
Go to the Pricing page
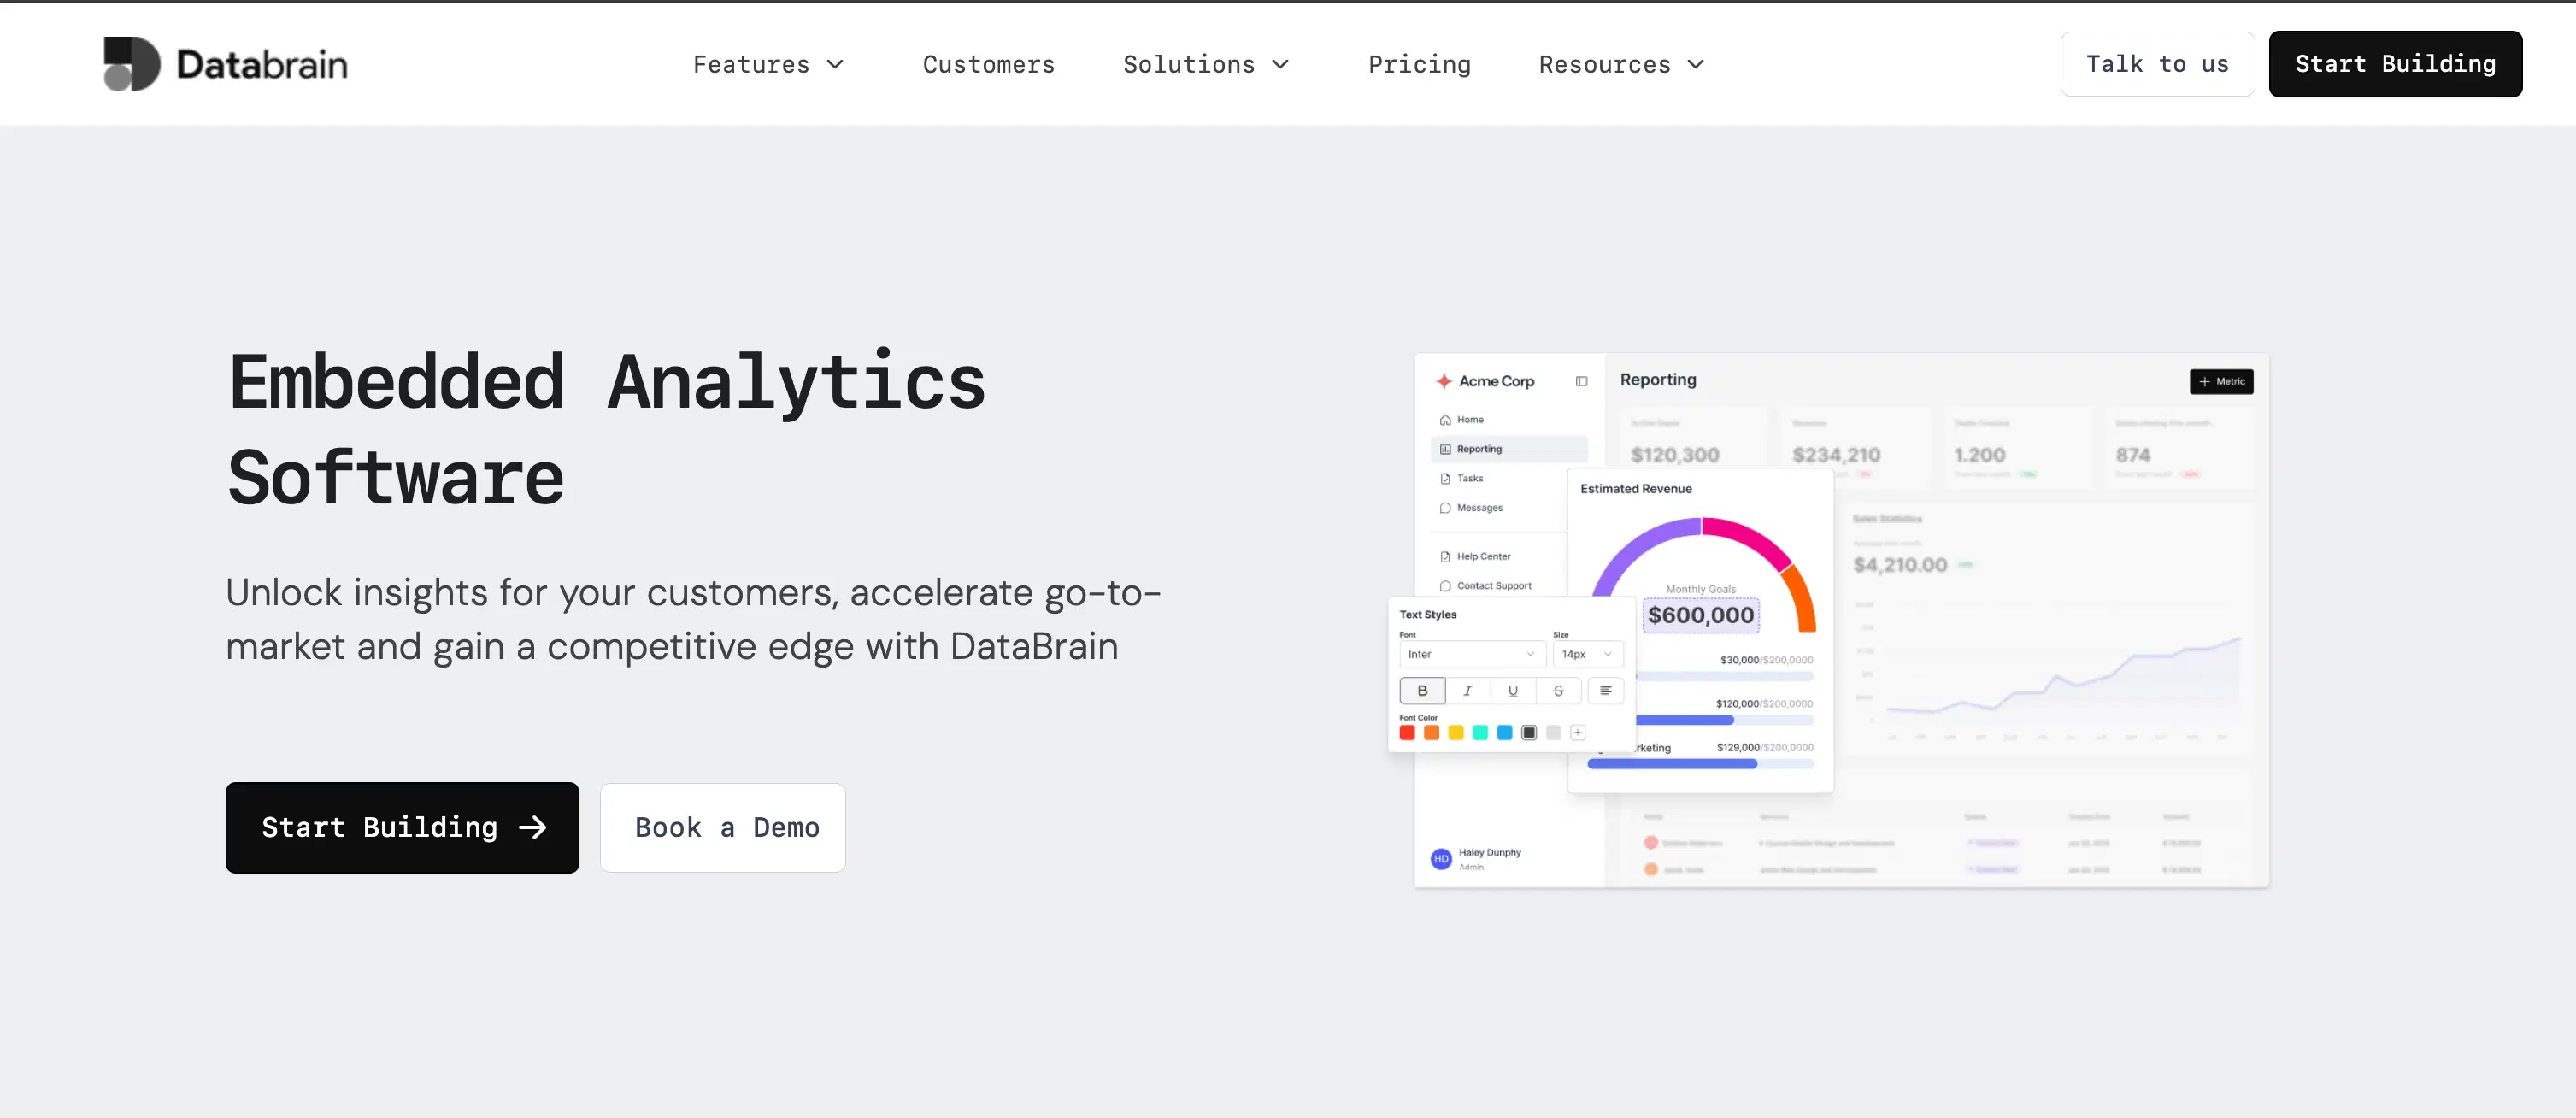point(1419,64)
